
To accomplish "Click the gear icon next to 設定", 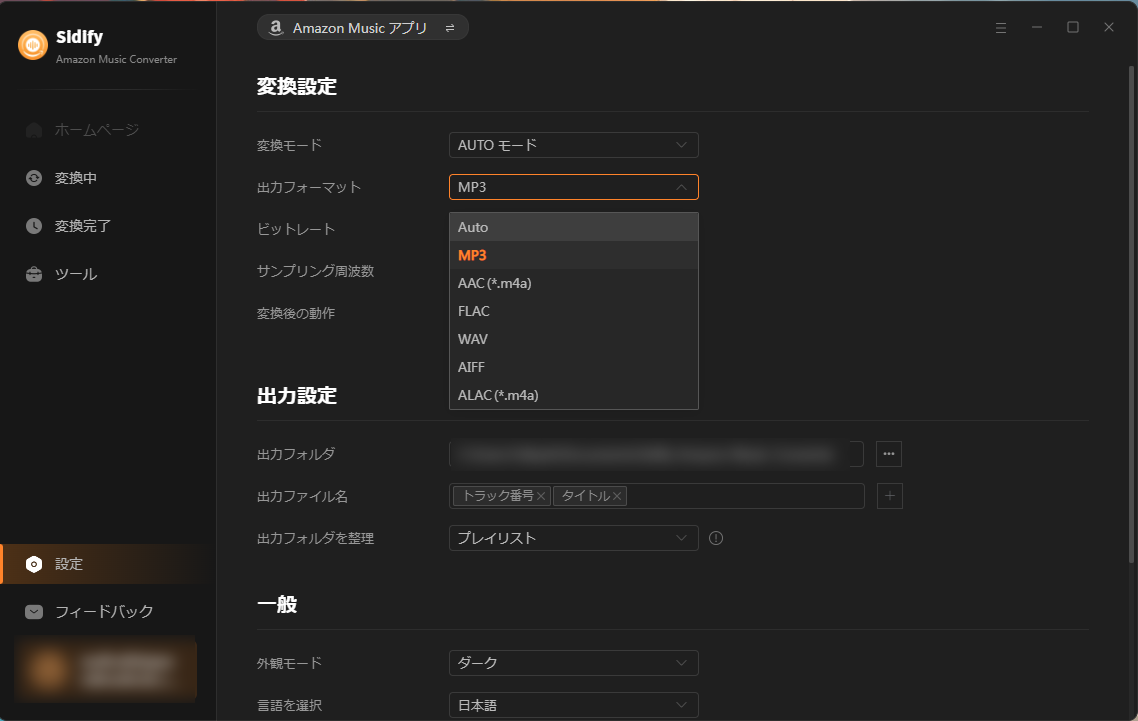I will point(34,564).
